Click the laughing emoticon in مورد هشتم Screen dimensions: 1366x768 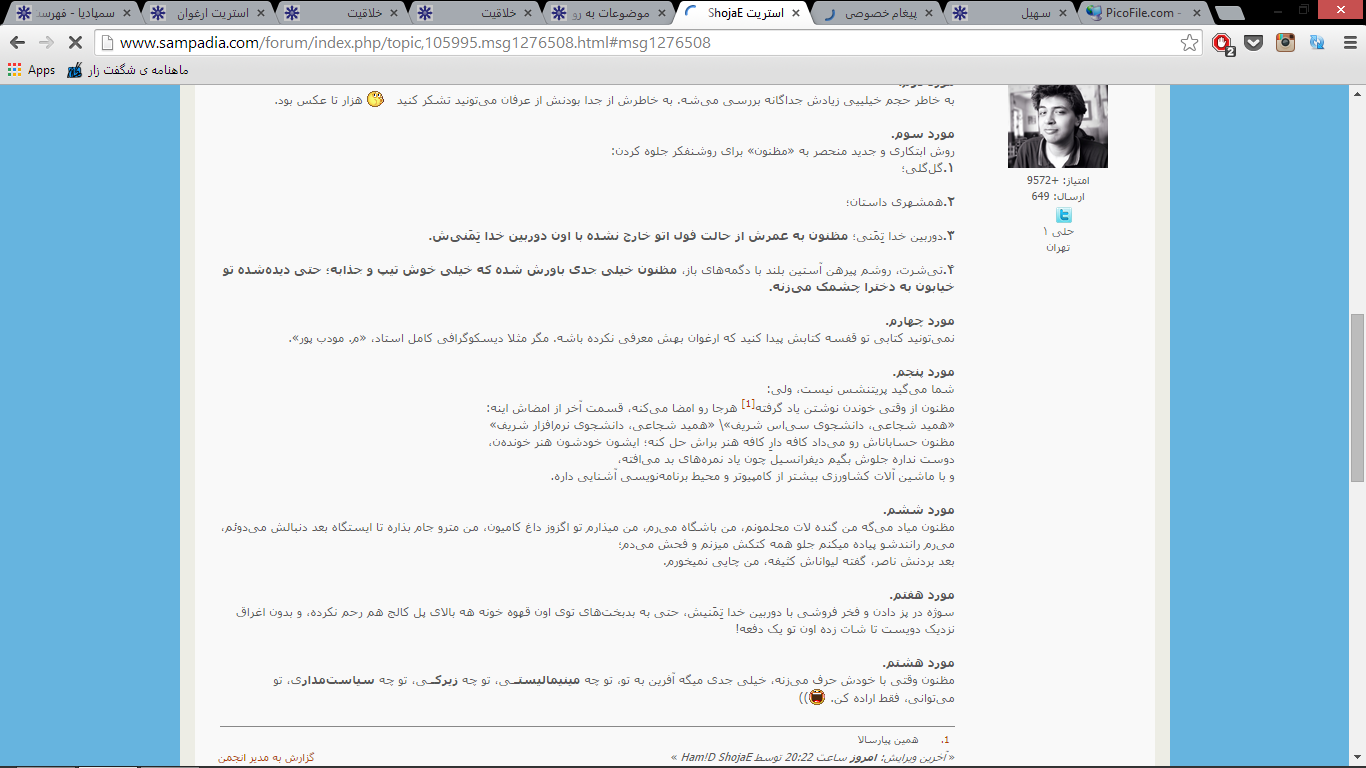coord(817,697)
